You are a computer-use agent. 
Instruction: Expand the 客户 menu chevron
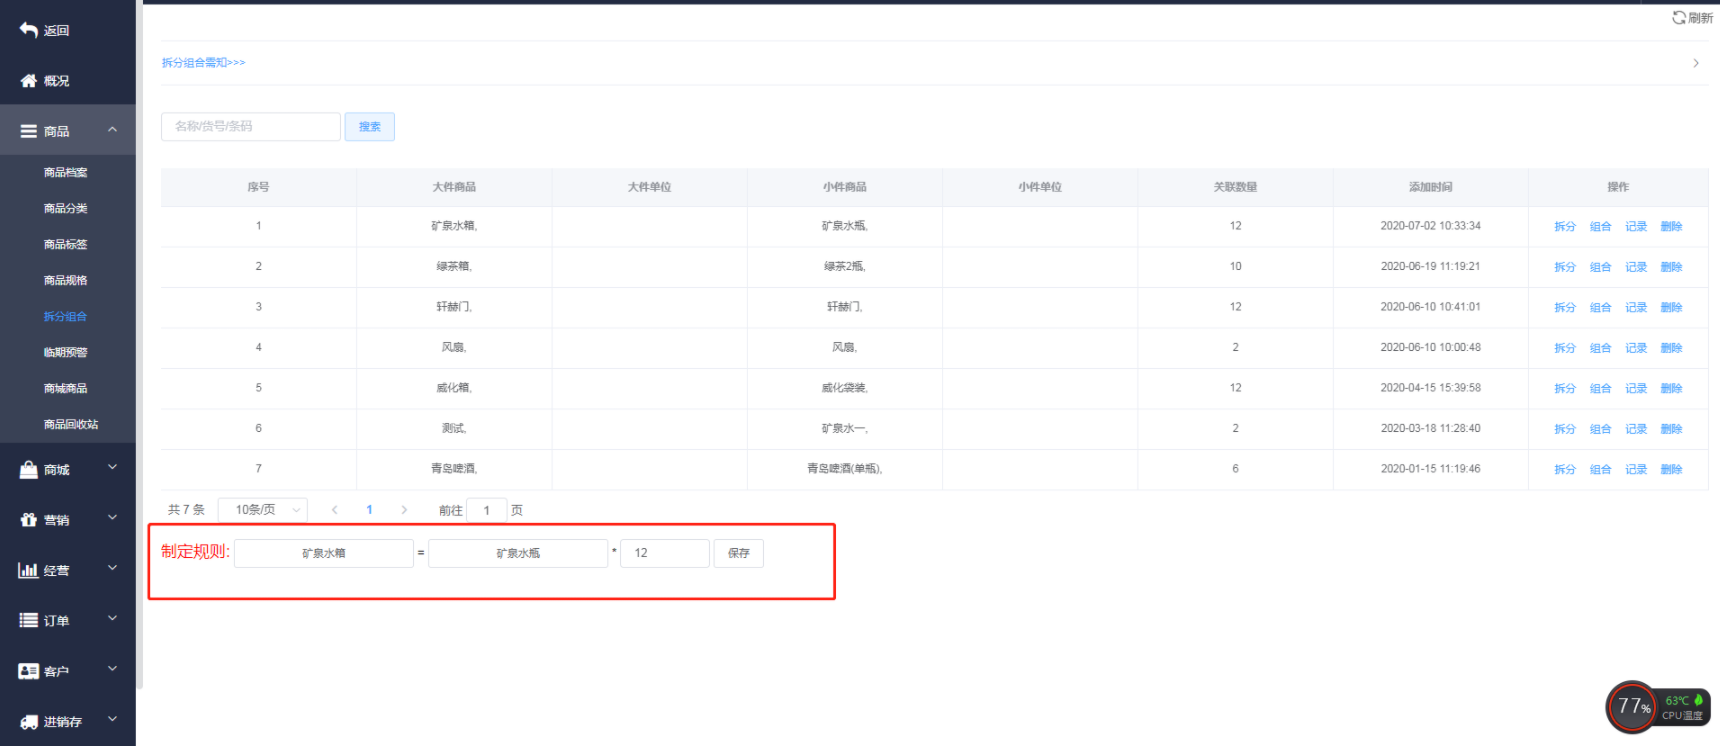(113, 669)
